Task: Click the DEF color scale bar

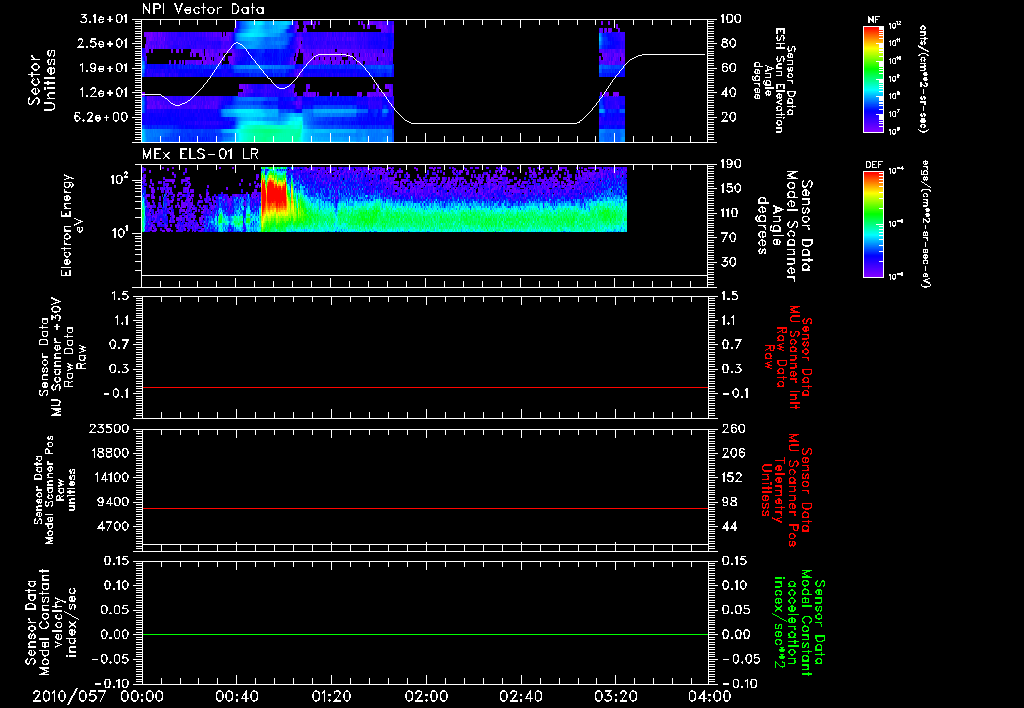Action: coord(873,224)
